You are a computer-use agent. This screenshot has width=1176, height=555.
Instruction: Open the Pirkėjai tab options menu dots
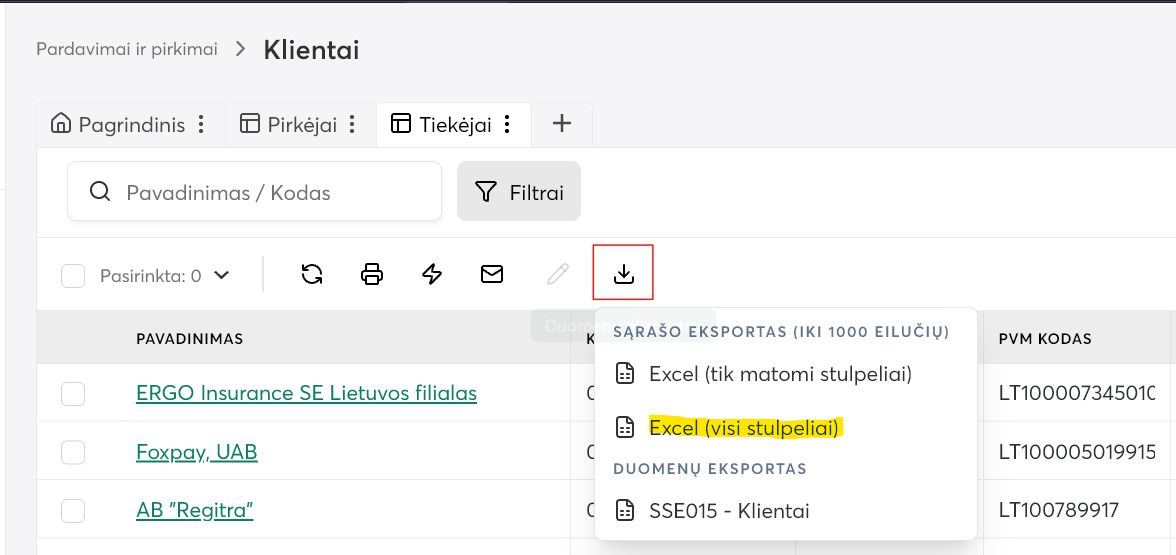pyautogui.click(x=352, y=124)
